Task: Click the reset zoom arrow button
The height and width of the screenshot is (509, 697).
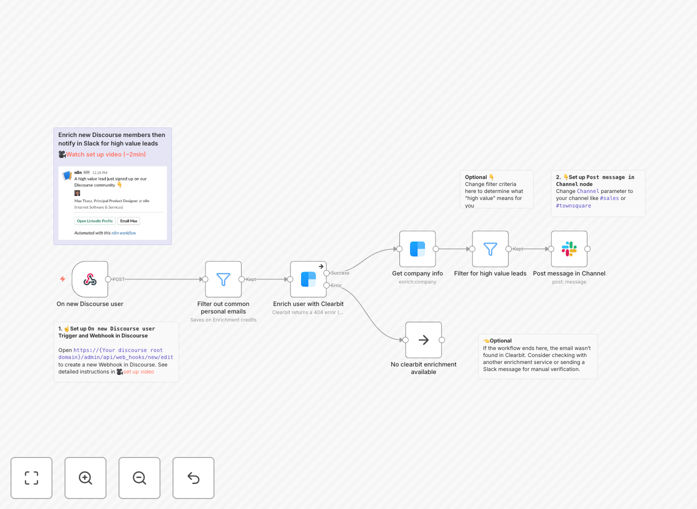Action: (193, 478)
